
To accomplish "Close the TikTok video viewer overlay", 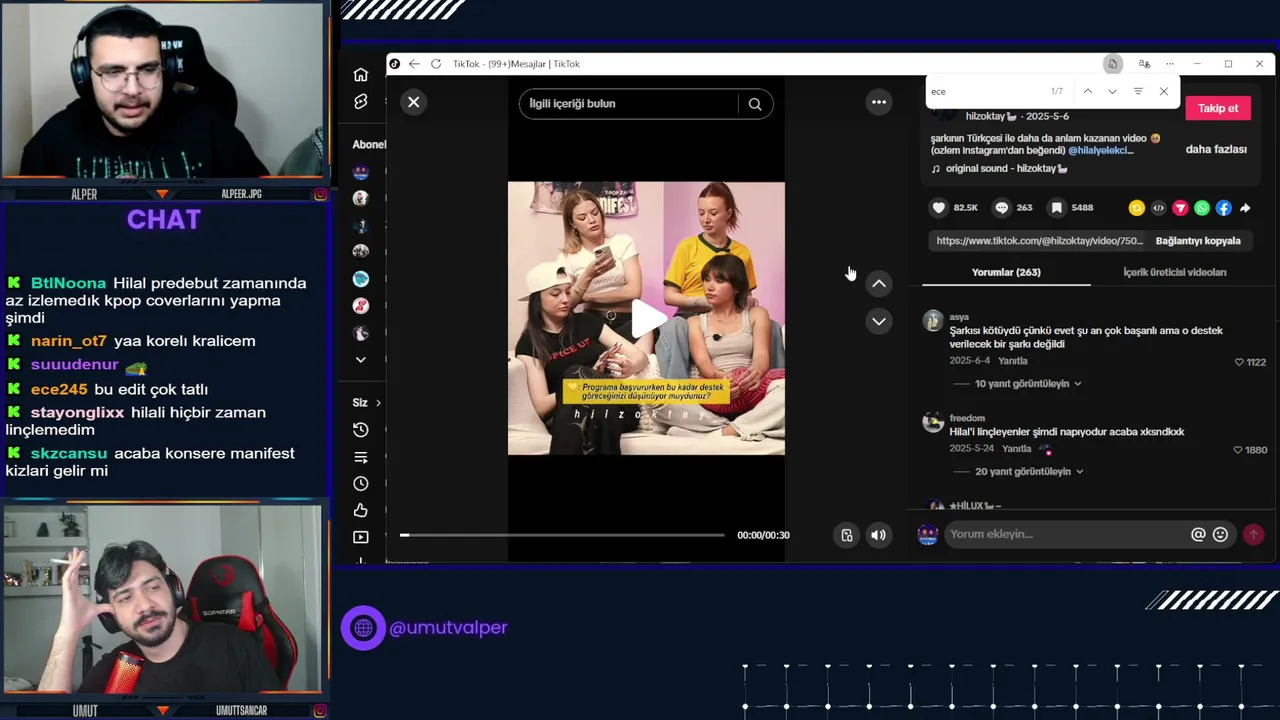I will point(413,102).
